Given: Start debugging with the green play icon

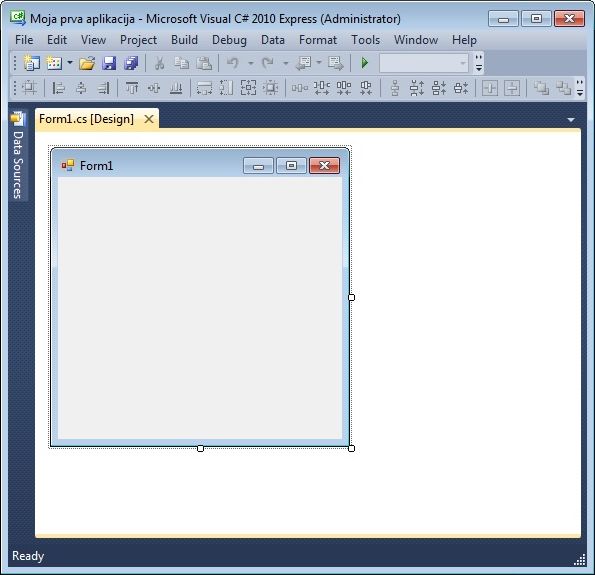Looking at the screenshot, I should 365,63.
